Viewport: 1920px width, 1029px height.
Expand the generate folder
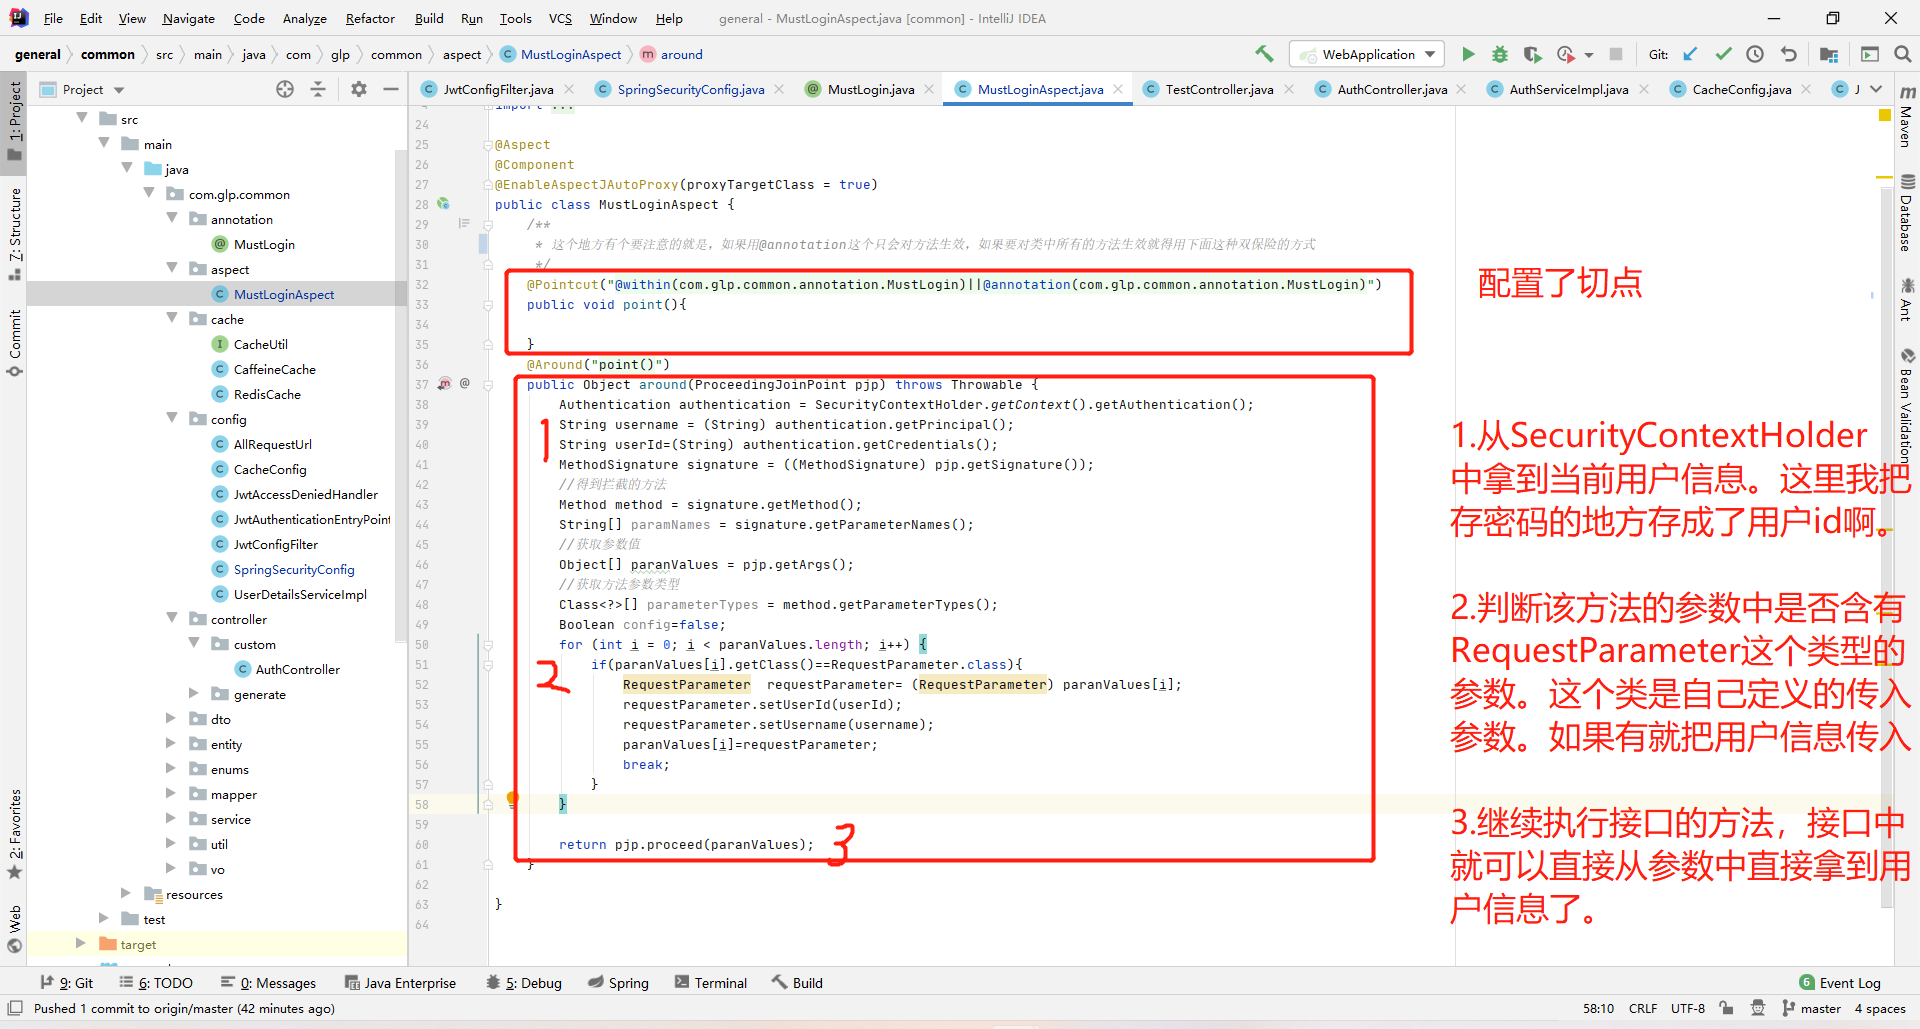(x=194, y=693)
